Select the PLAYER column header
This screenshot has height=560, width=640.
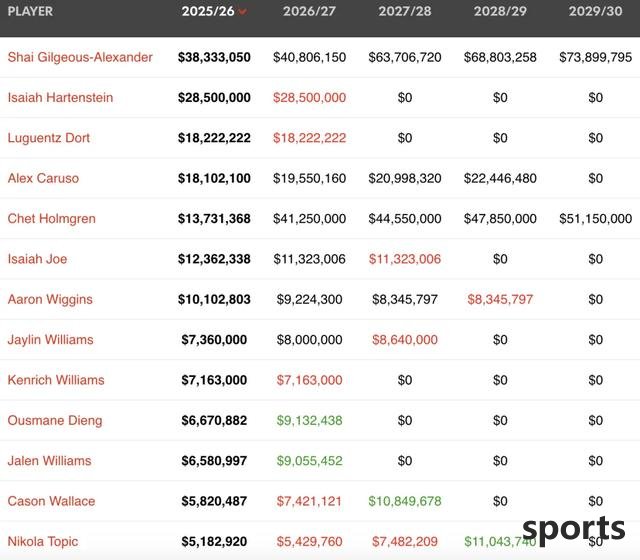click(x=30, y=11)
